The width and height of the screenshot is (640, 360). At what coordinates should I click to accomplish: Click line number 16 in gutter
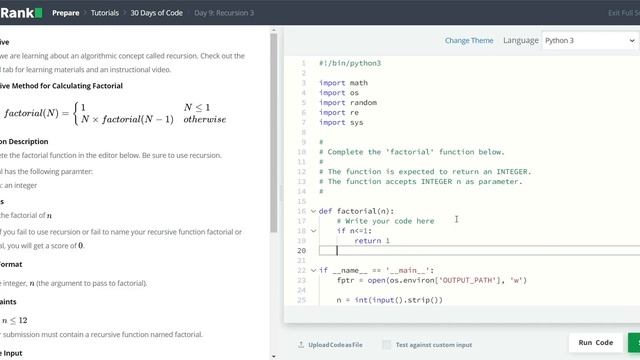pos(301,211)
